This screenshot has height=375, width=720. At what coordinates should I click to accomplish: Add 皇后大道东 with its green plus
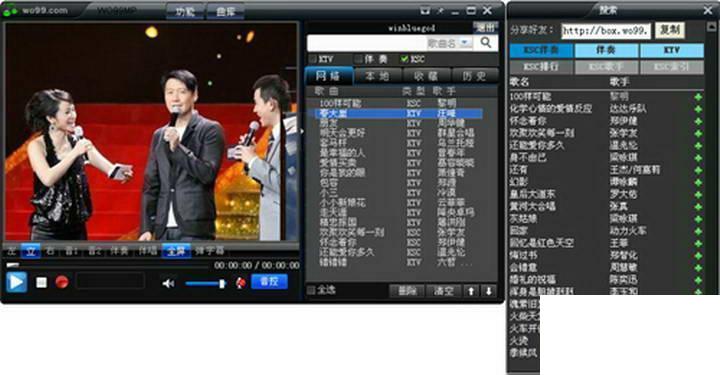pos(698,195)
